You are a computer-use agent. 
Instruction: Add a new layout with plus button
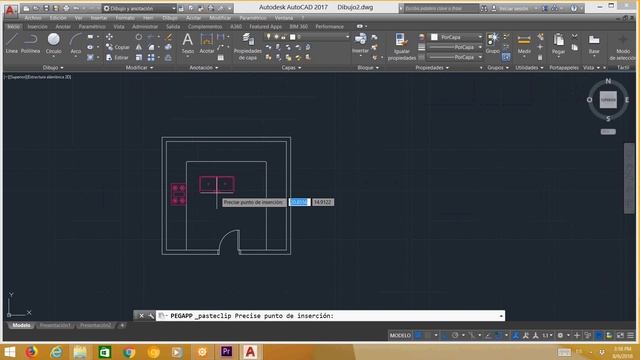122,325
